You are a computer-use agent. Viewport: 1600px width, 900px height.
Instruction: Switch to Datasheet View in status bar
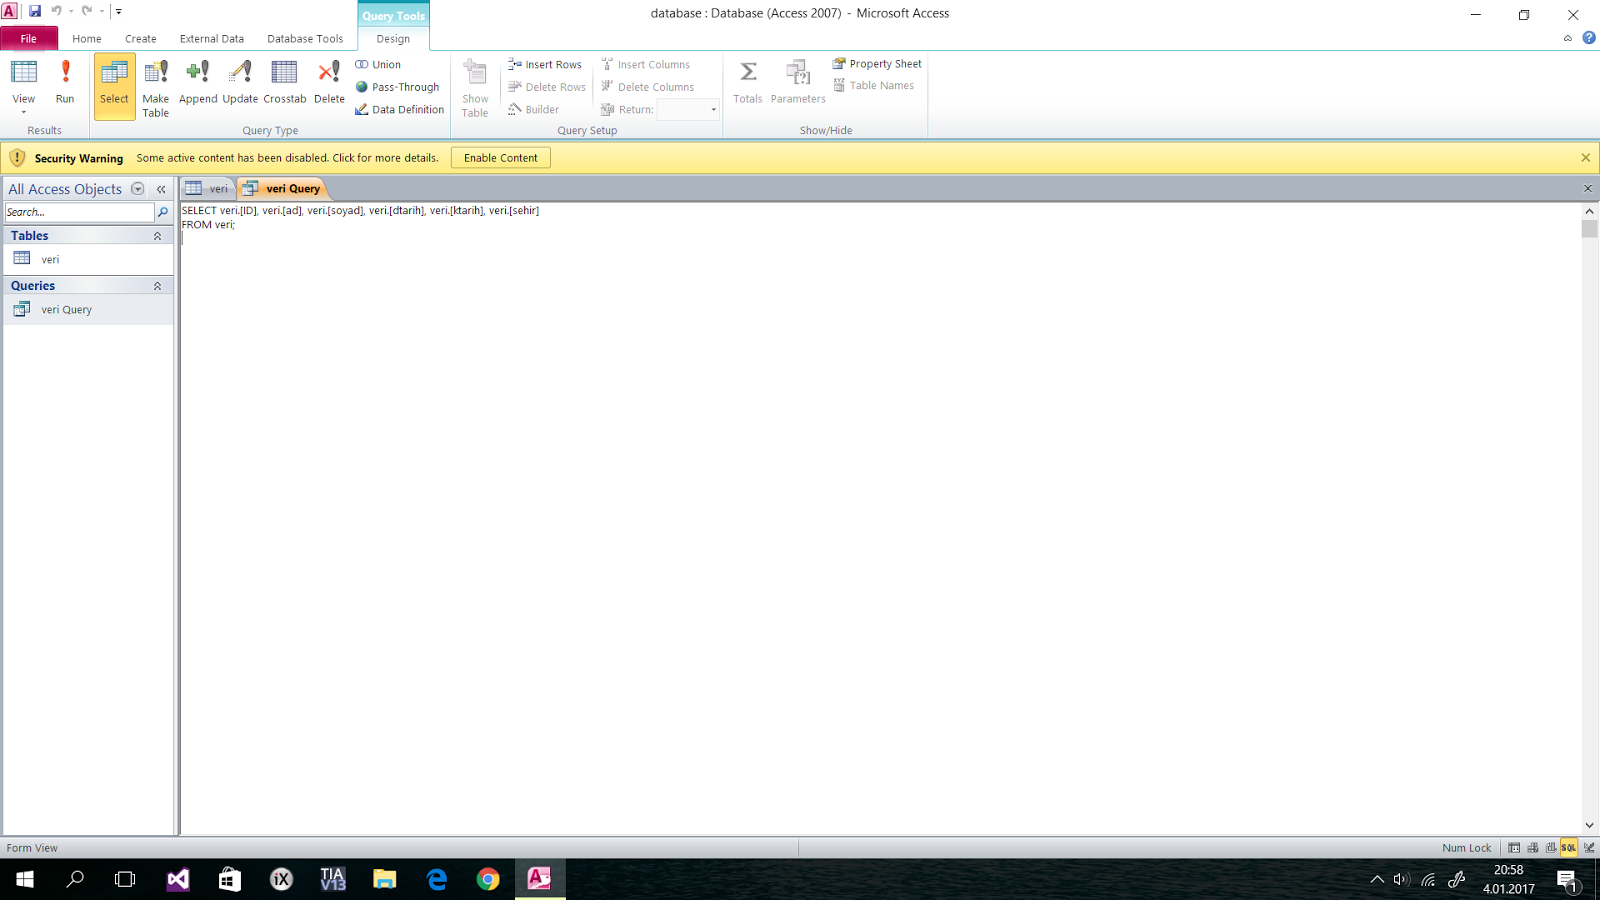tap(1514, 848)
